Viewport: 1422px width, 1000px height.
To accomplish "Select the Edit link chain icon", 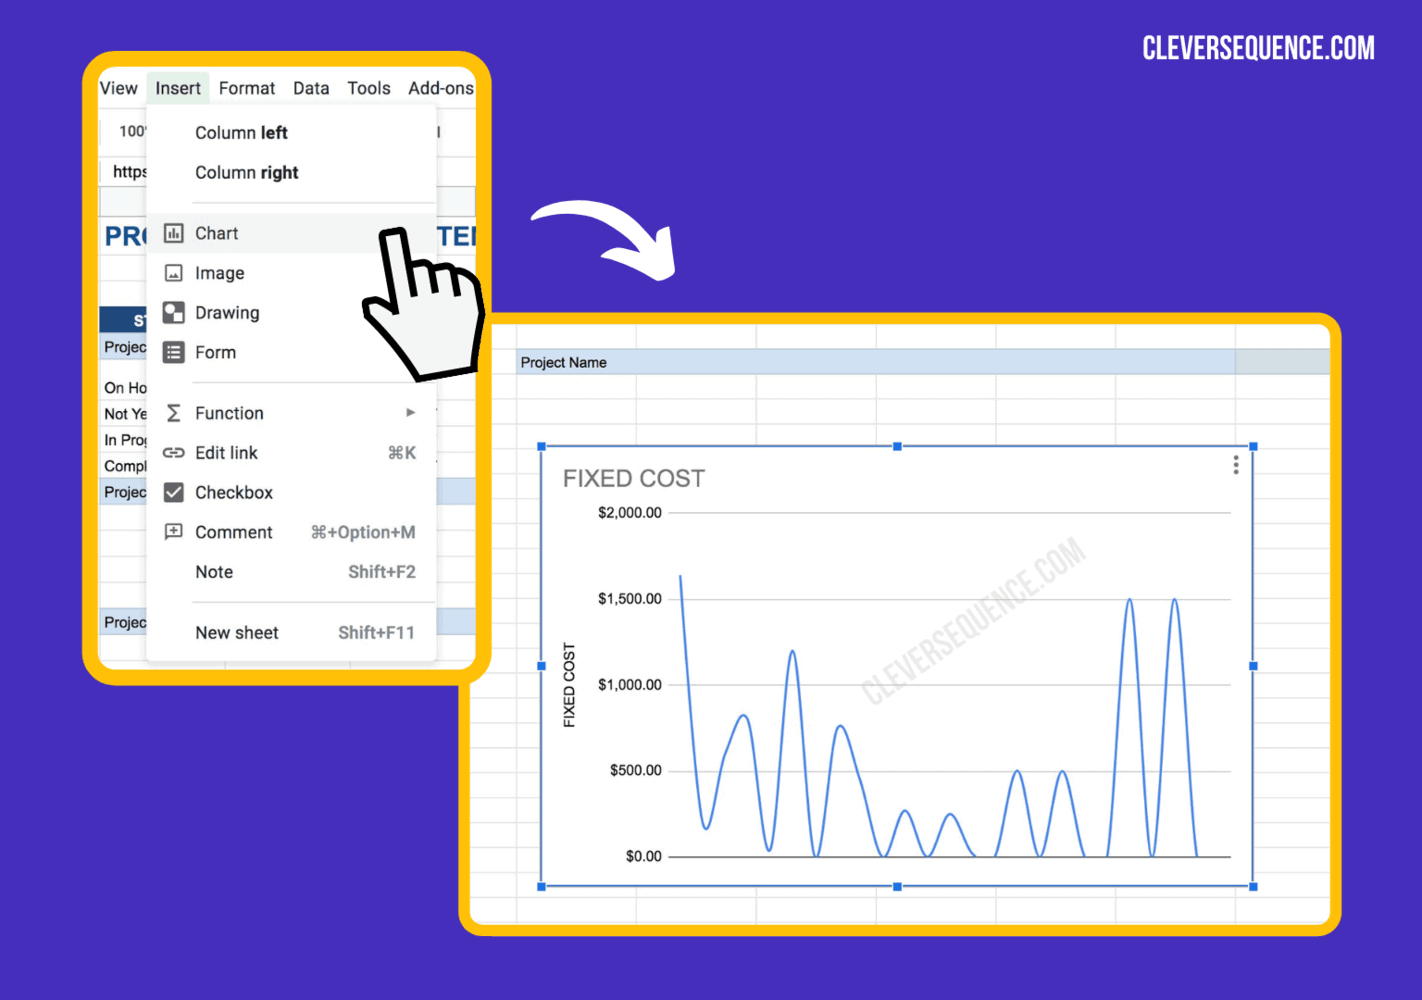I will pyautogui.click(x=174, y=452).
